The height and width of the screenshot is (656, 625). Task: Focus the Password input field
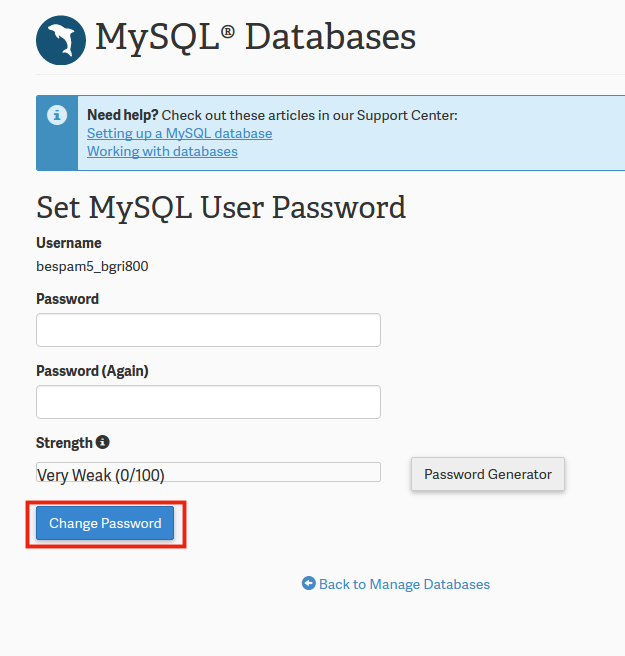(208, 330)
